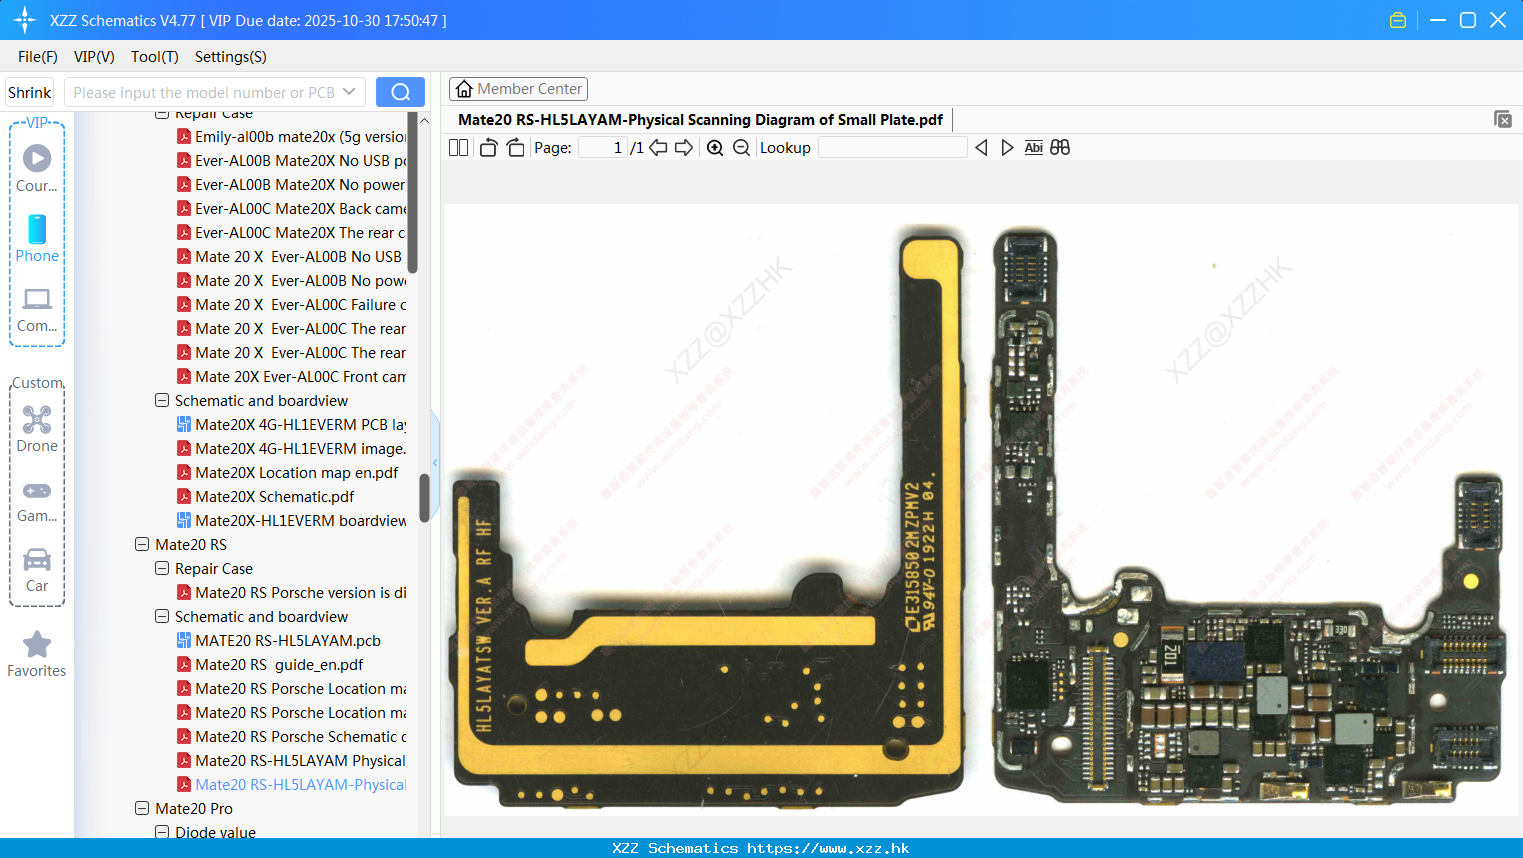The width and height of the screenshot is (1523, 858).
Task: Collapse the Diode value node
Action: [162, 832]
